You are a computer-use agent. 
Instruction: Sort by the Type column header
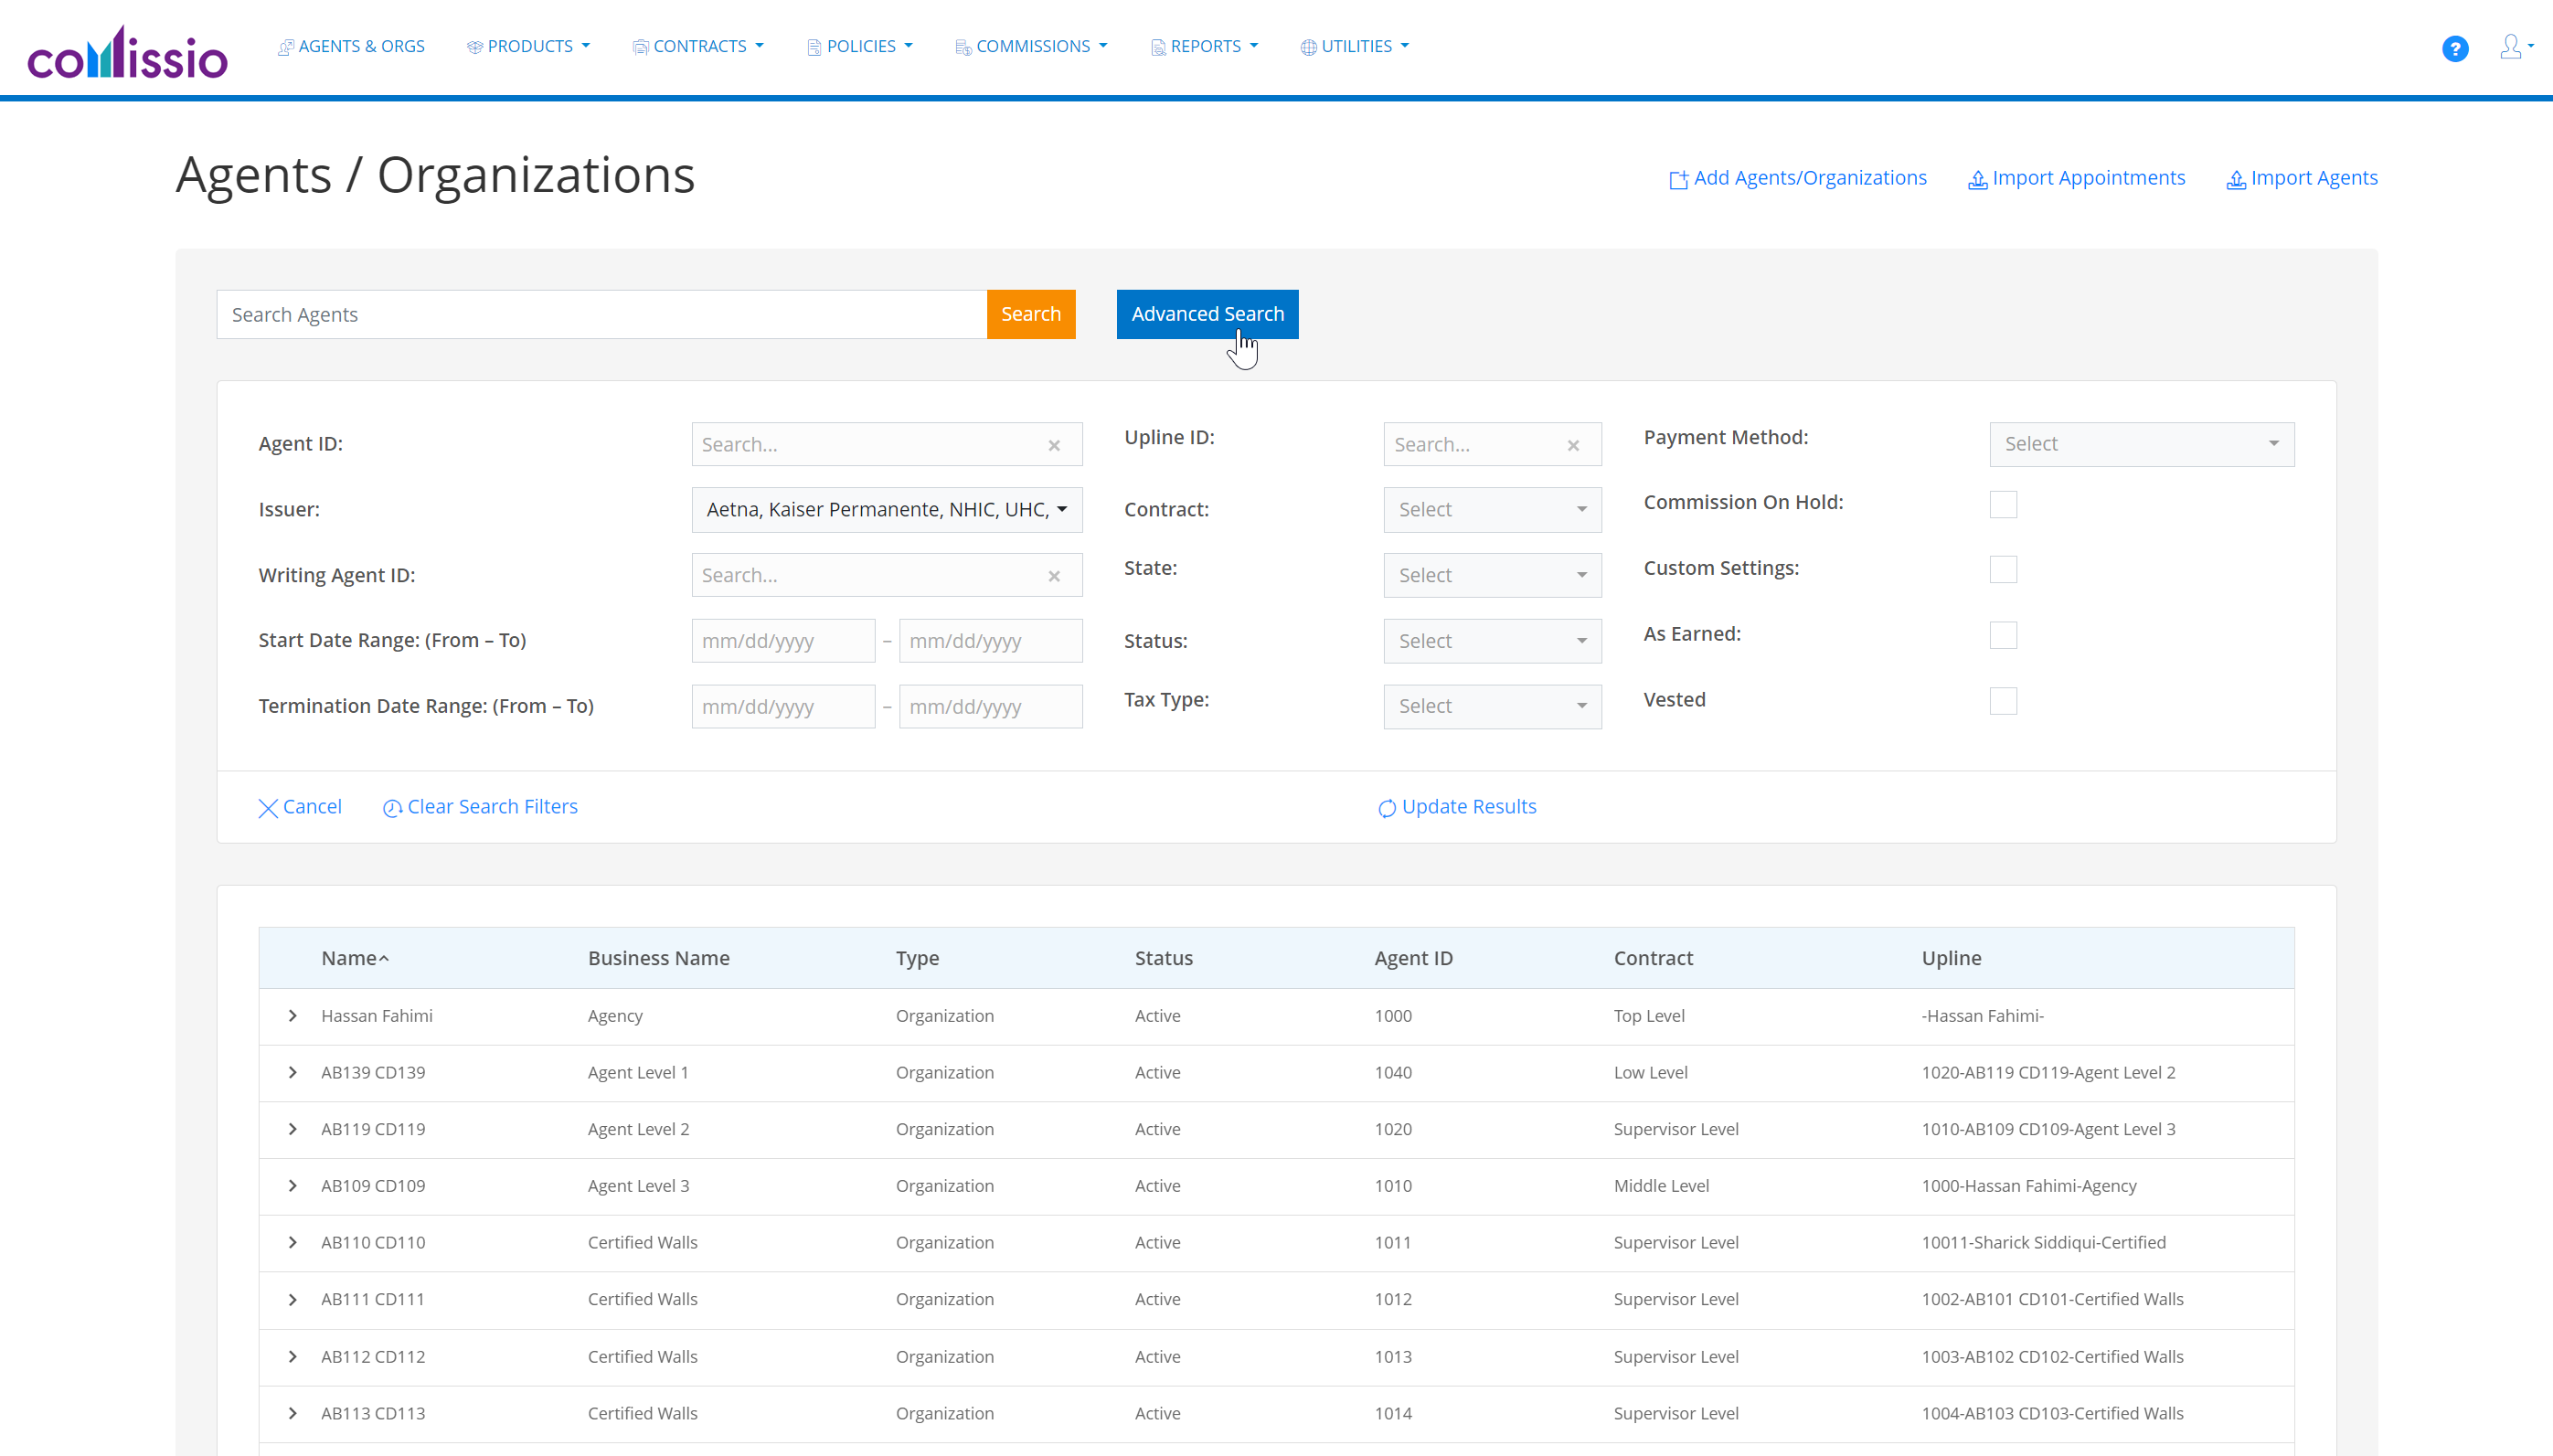point(917,958)
